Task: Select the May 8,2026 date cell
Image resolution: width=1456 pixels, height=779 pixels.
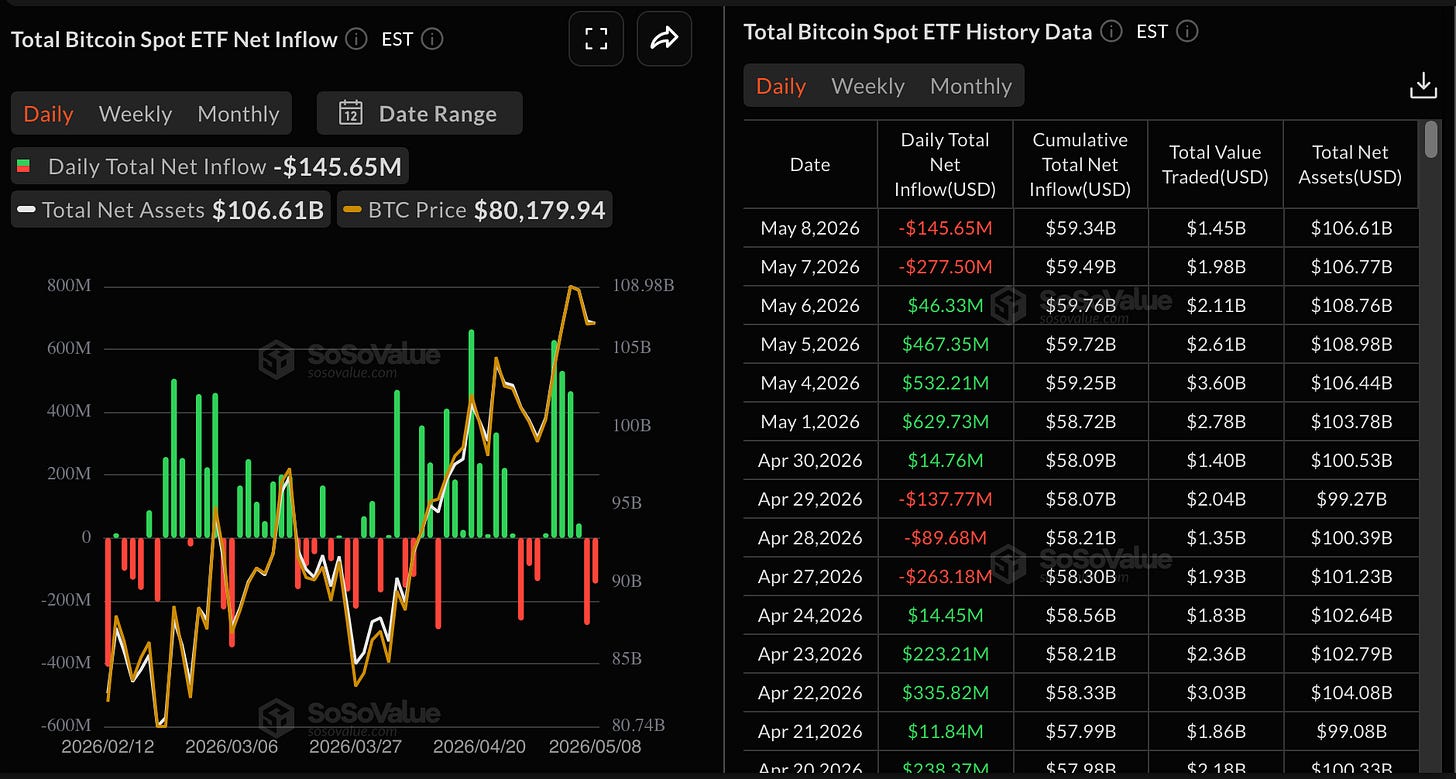Action: pyautogui.click(x=810, y=228)
